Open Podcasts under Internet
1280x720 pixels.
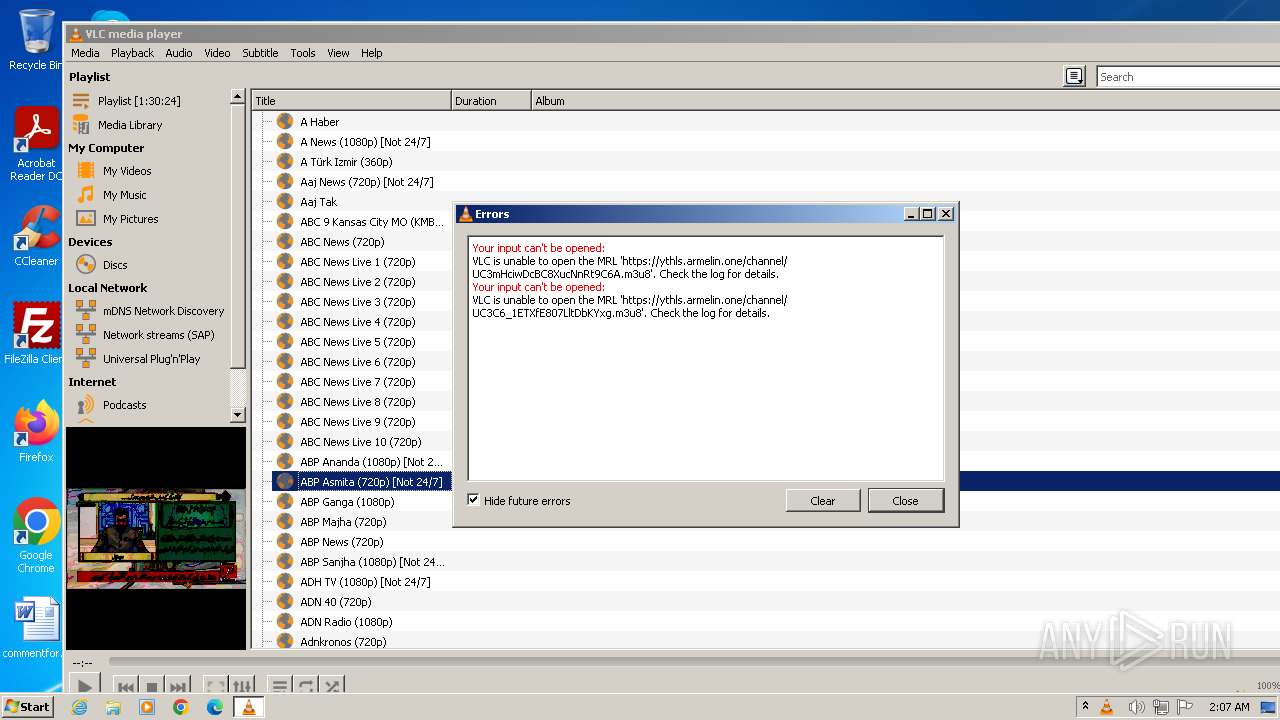124,405
